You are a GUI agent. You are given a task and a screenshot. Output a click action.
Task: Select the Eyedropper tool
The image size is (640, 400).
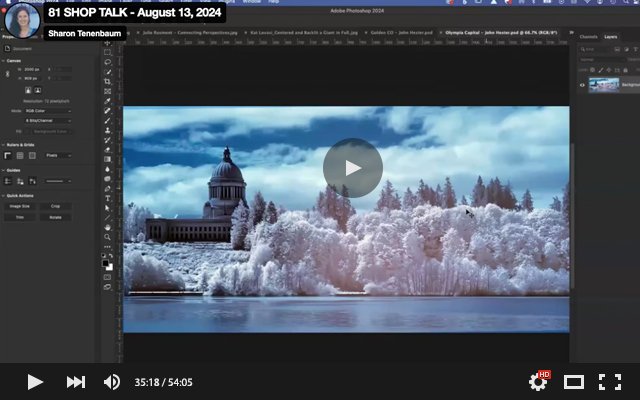click(107, 101)
